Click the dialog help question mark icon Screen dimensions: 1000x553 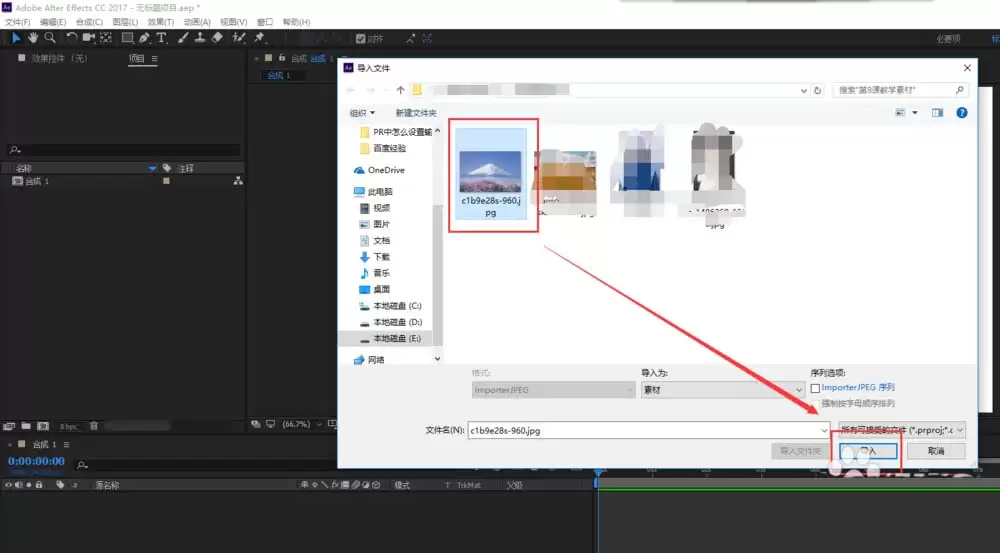pyautogui.click(x=962, y=113)
